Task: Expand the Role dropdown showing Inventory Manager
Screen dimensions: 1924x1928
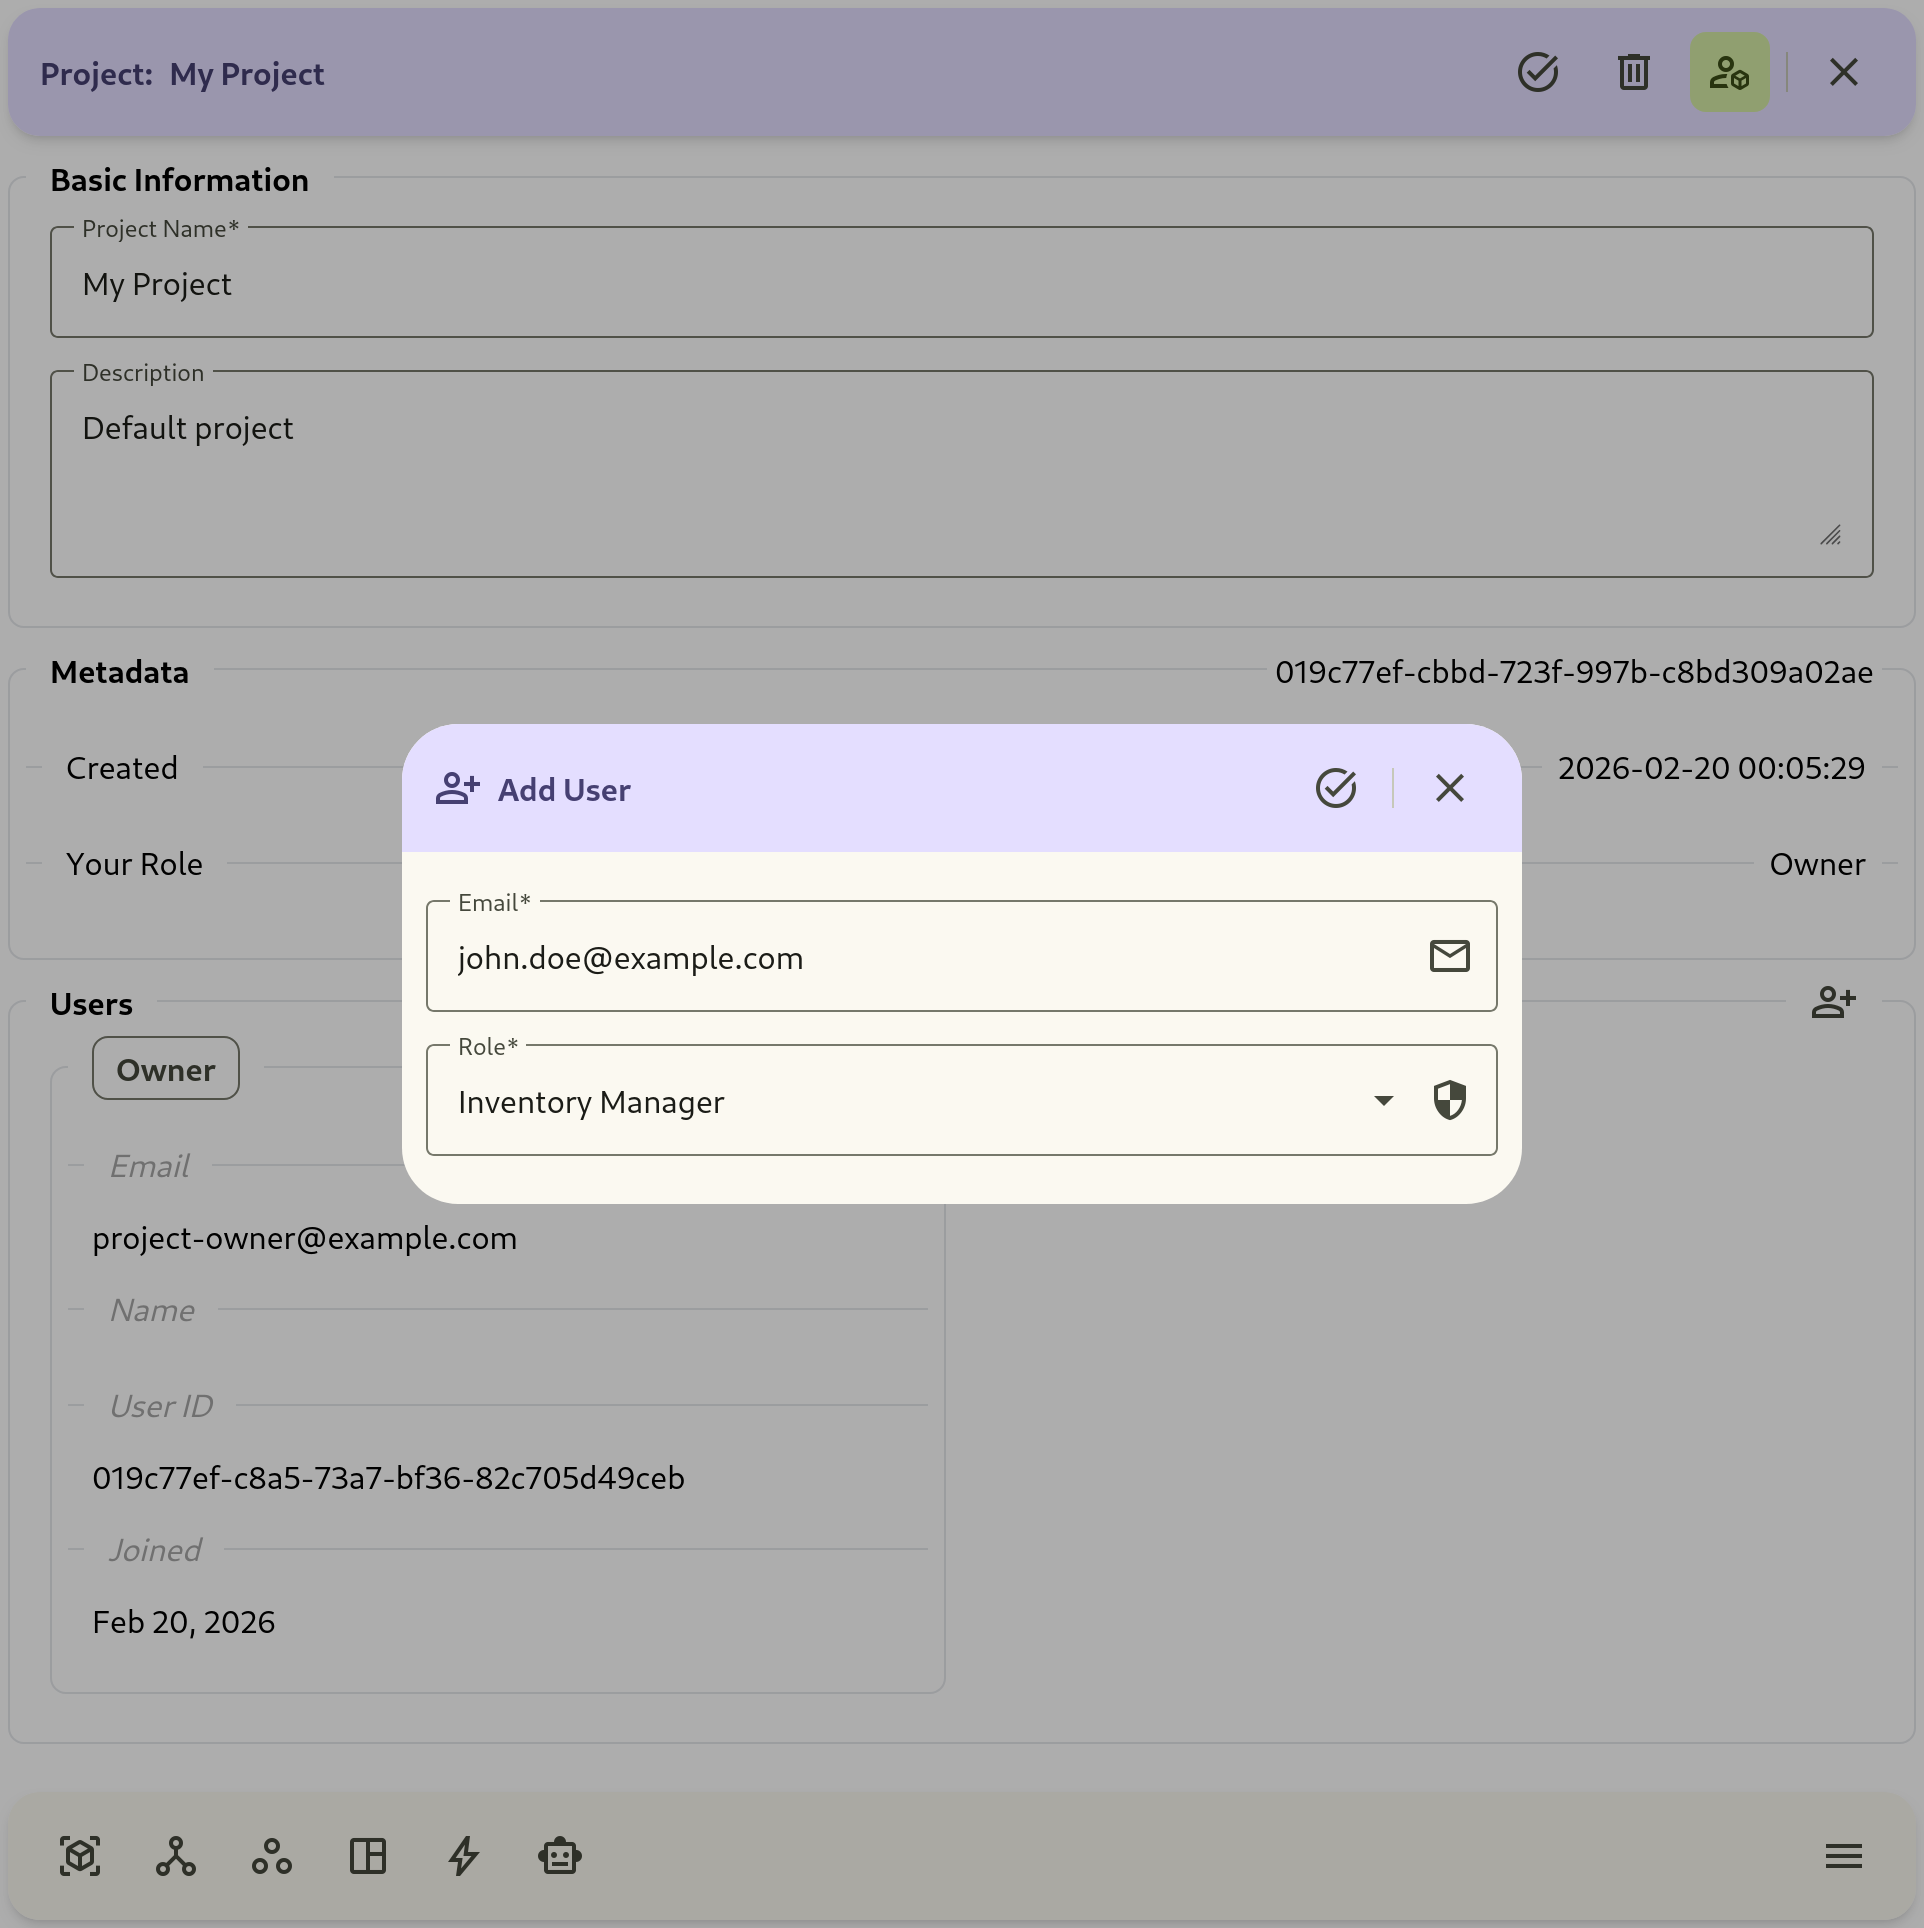Action: pos(1383,1100)
